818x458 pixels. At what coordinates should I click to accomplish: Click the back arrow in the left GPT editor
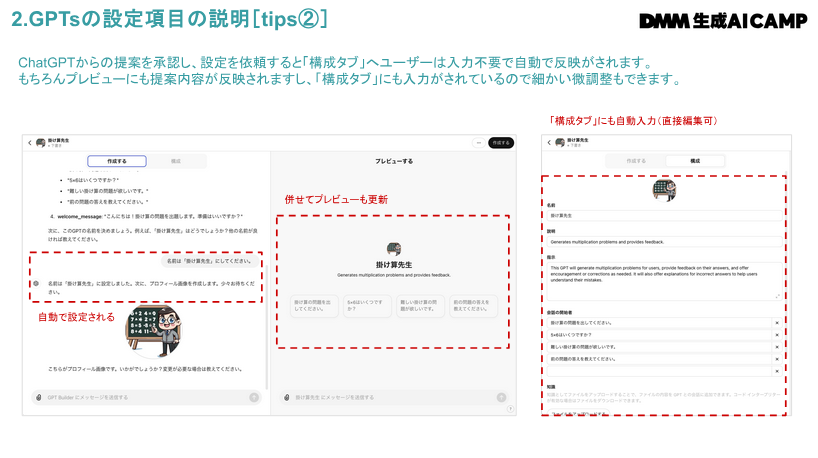pos(30,143)
